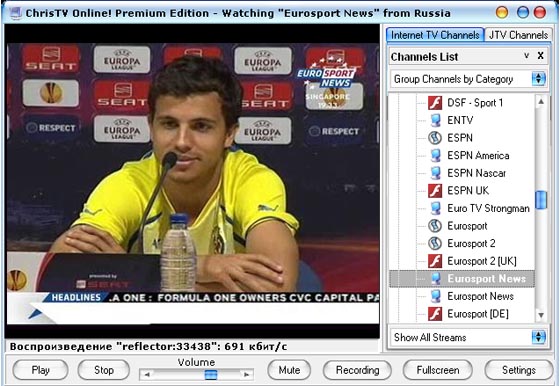560x386 pixels.
Task: Switch to the JTV Channels tab
Action: (x=518, y=35)
